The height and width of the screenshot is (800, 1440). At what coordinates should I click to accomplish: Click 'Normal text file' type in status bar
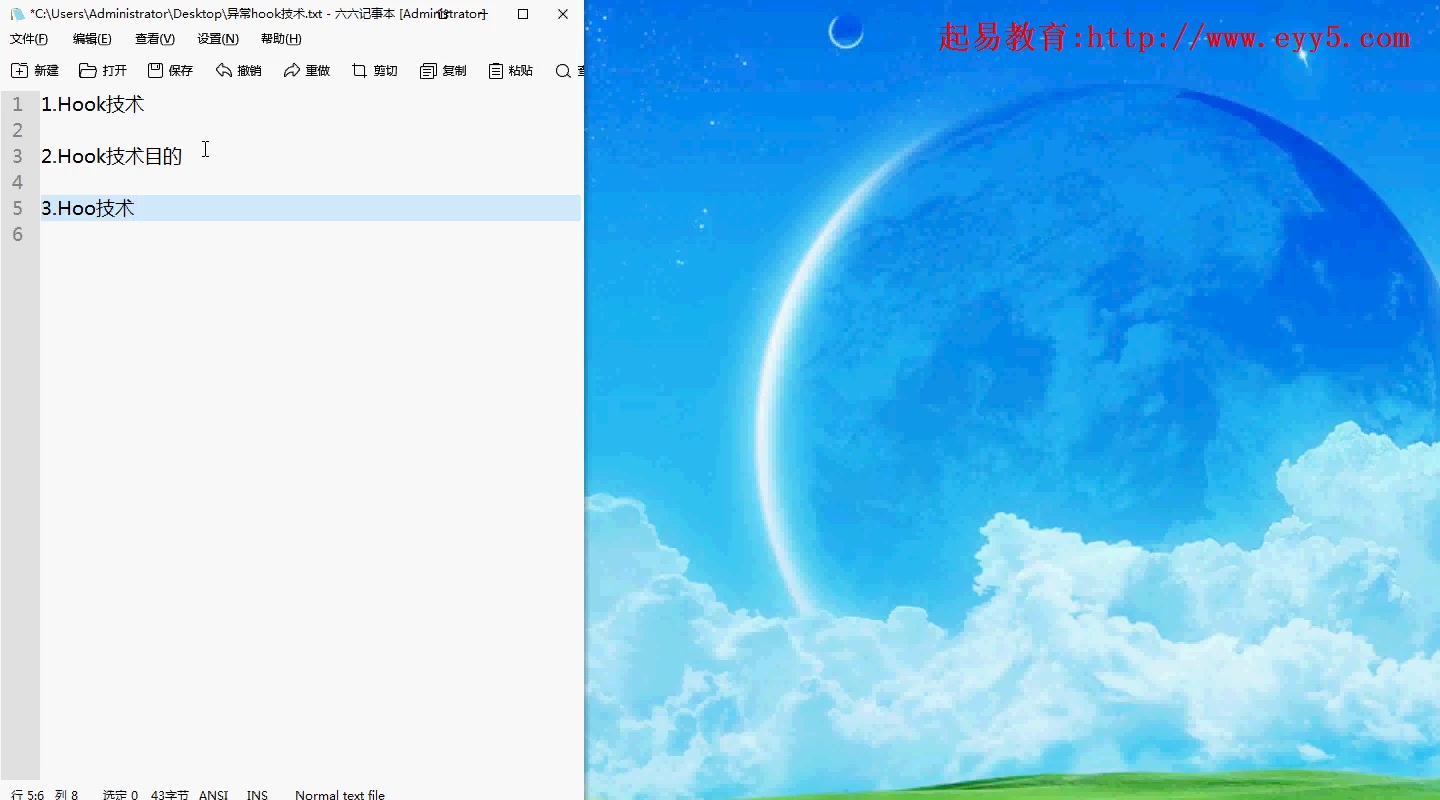[x=340, y=795]
